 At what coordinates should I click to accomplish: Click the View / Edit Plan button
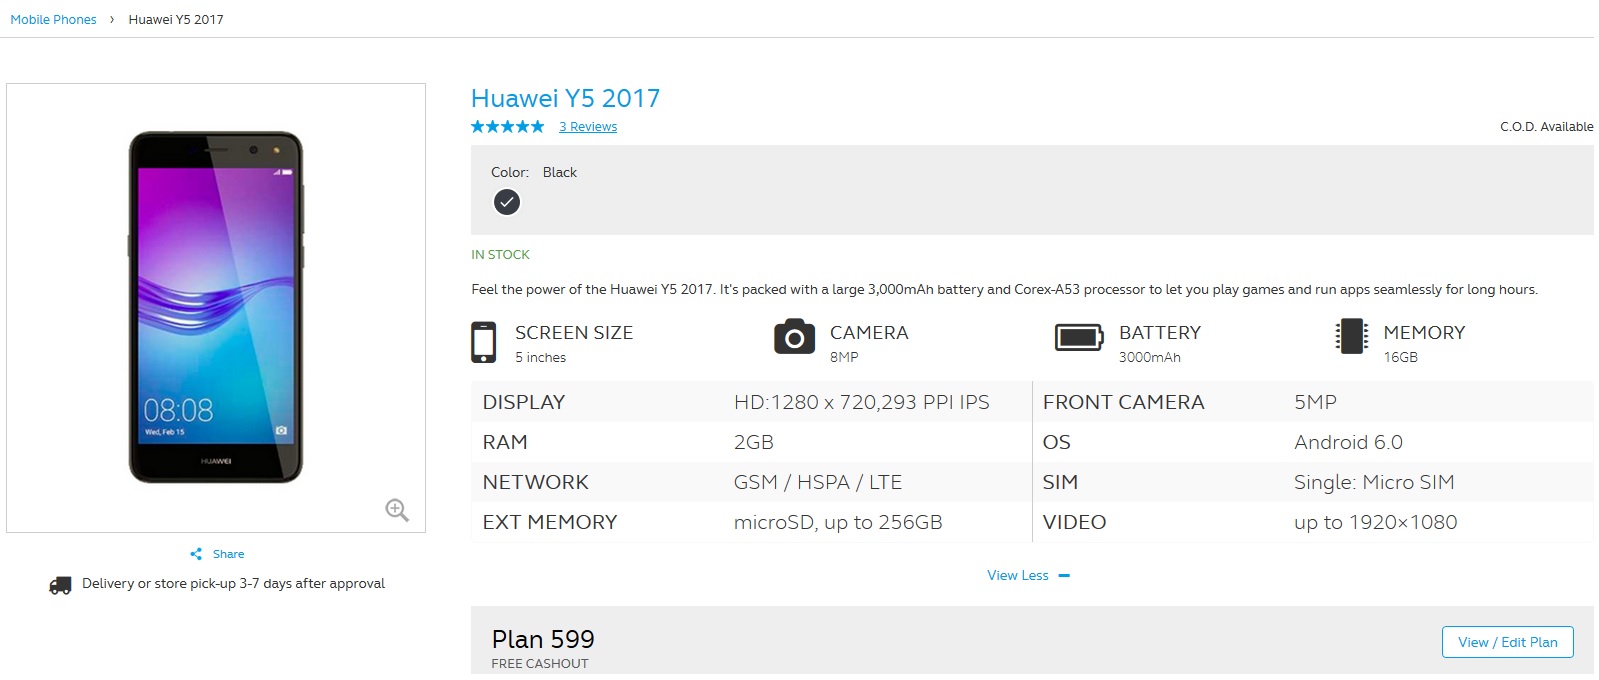1507,642
